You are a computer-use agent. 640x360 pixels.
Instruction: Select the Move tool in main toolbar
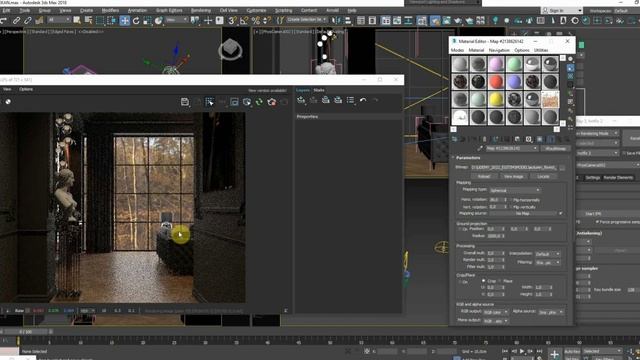[124, 20]
